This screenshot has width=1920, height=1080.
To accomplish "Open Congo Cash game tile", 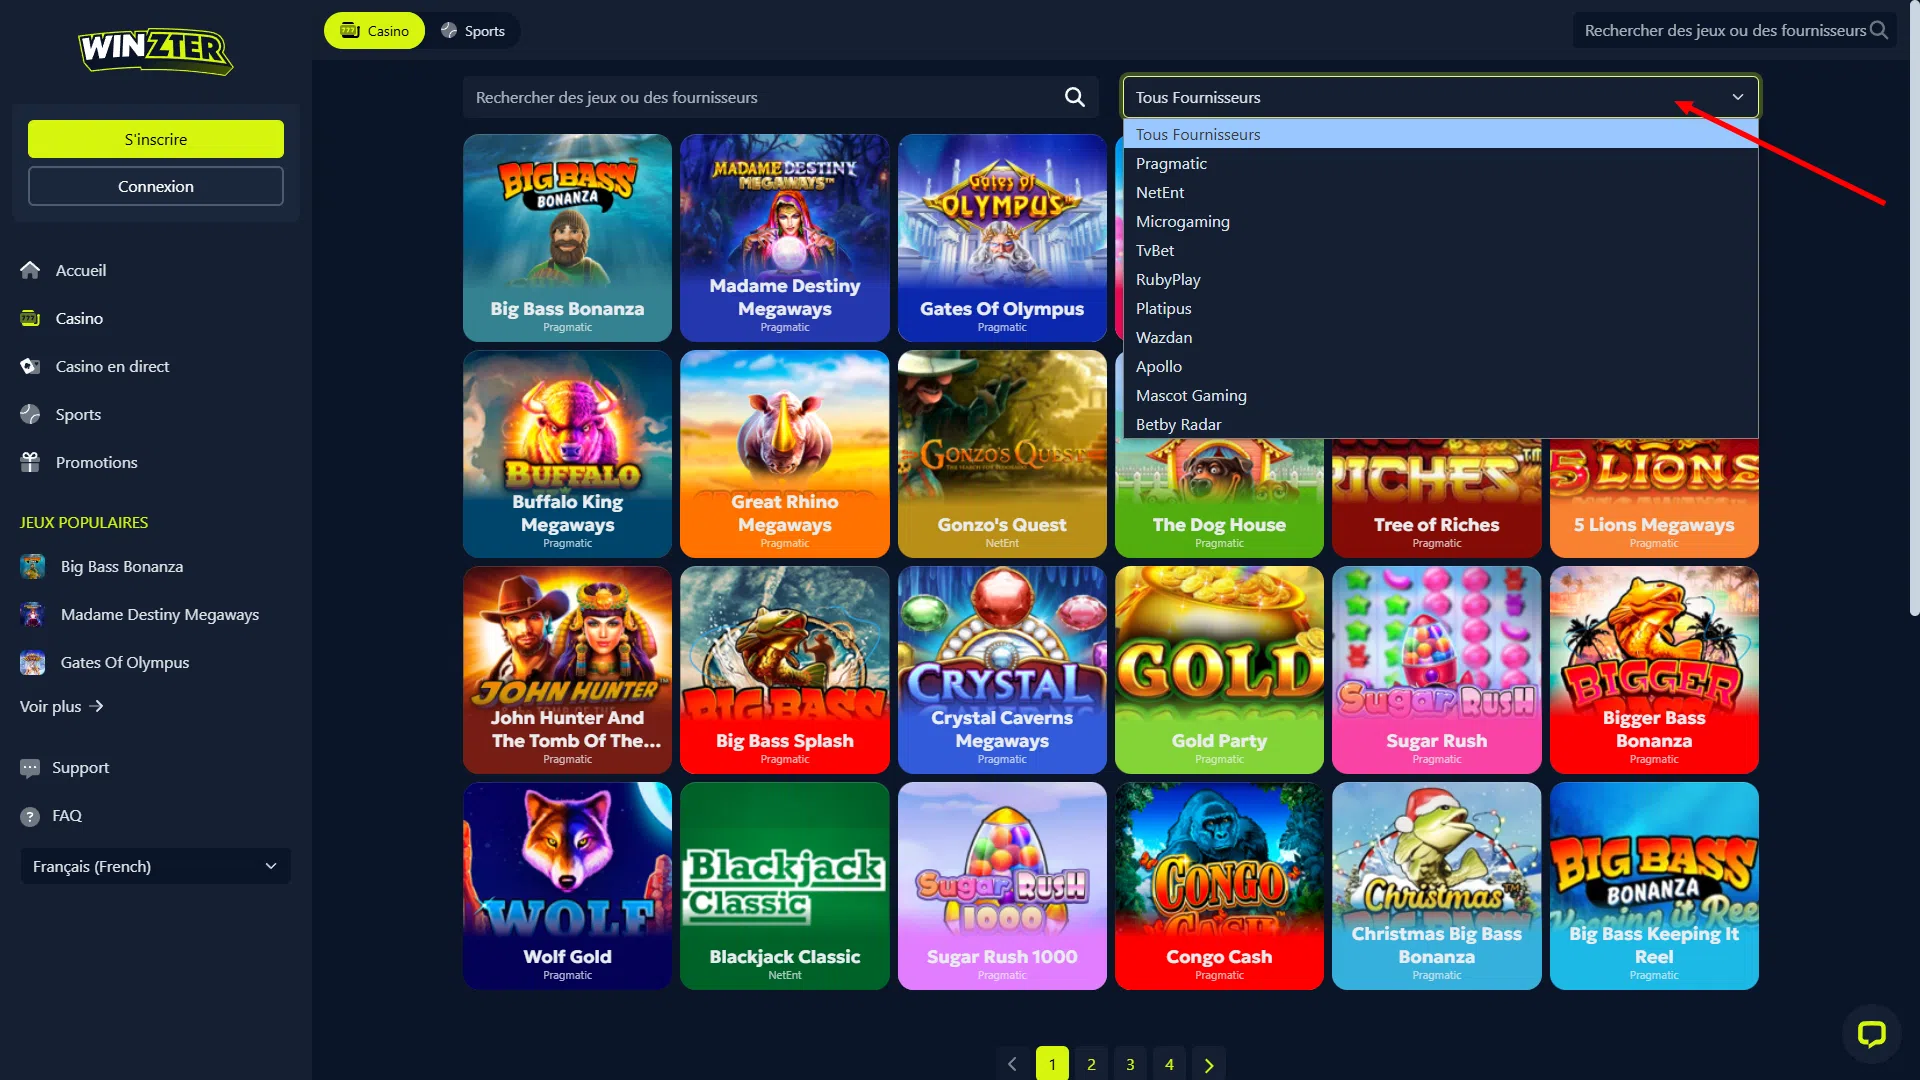I will point(1219,886).
